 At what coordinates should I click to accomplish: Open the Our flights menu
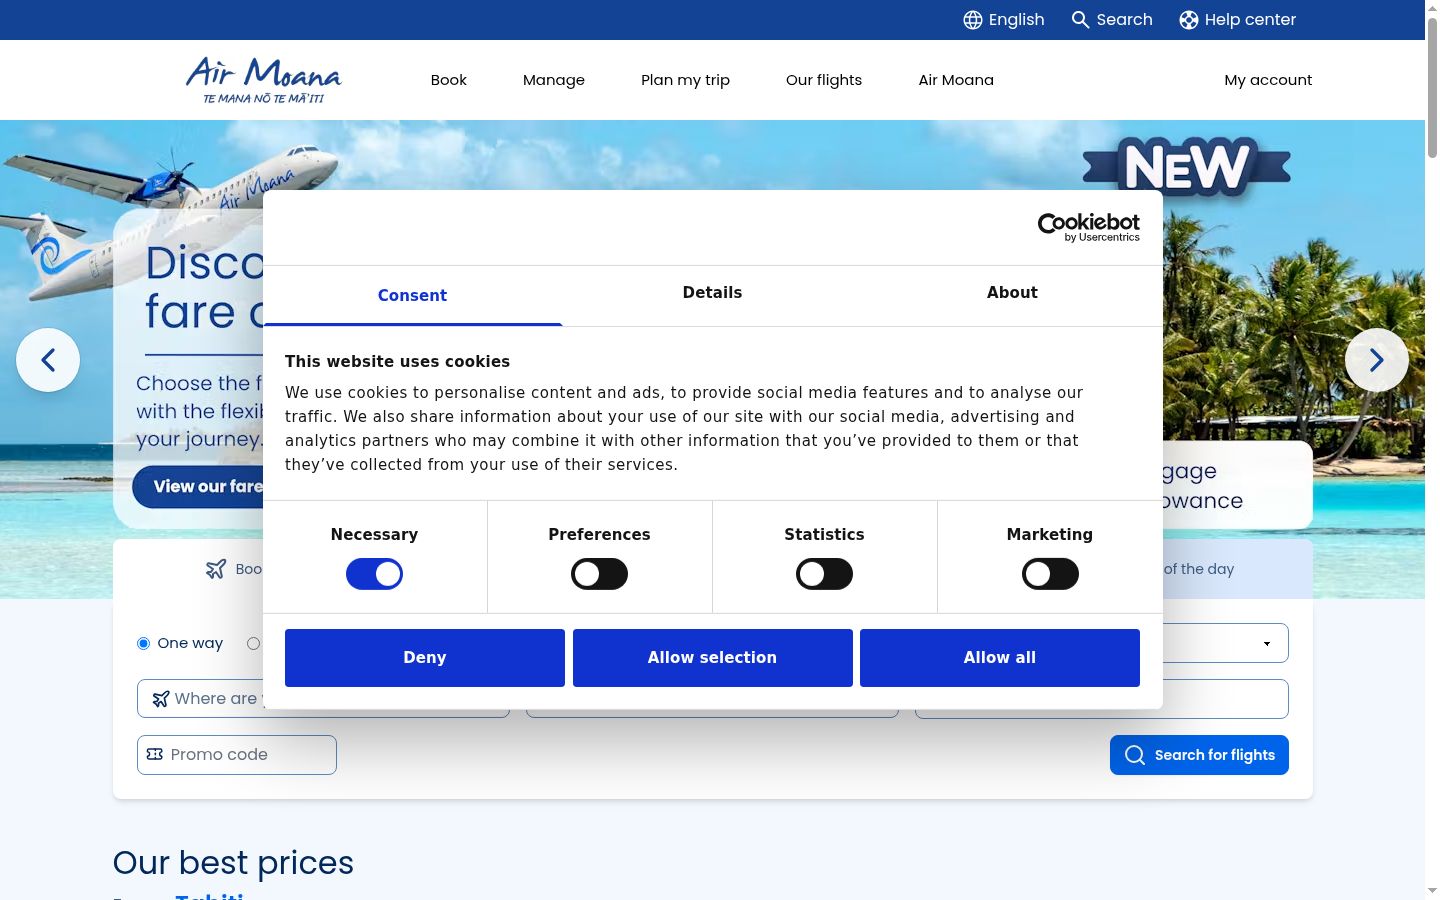point(824,80)
